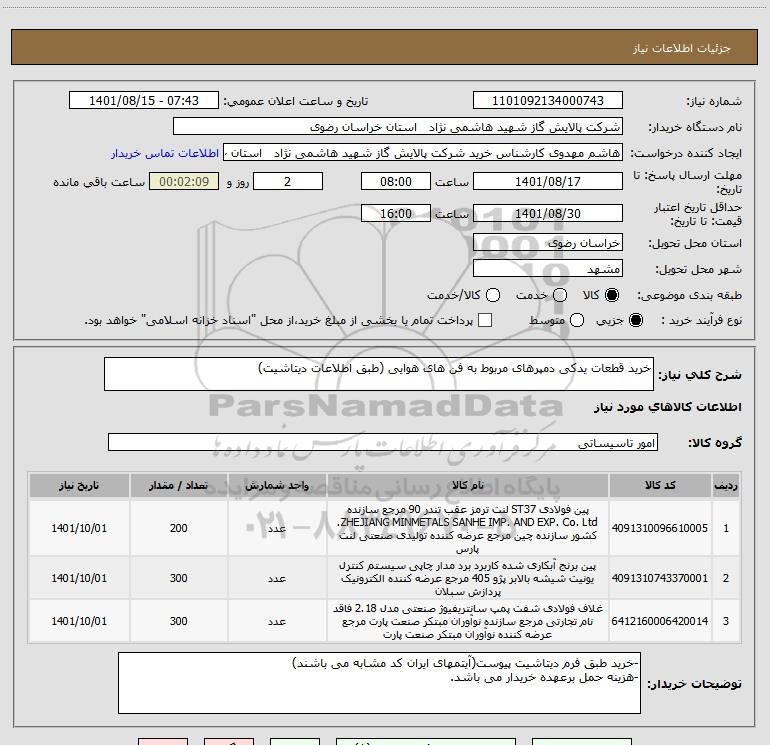Select متوسط purchase process type
Screen dimensions: 770x745
pos(574,320)
